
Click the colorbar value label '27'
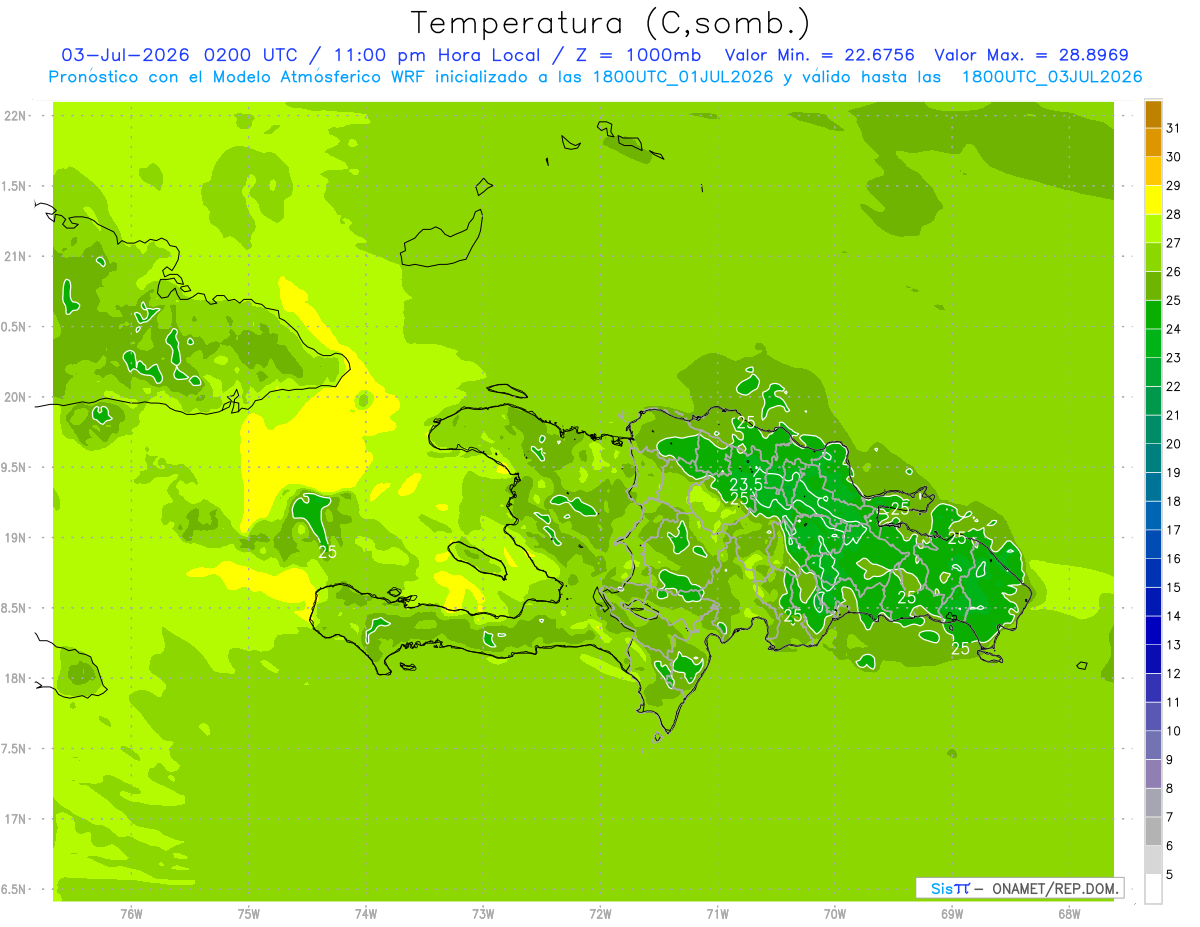(x=1174, y=243)
